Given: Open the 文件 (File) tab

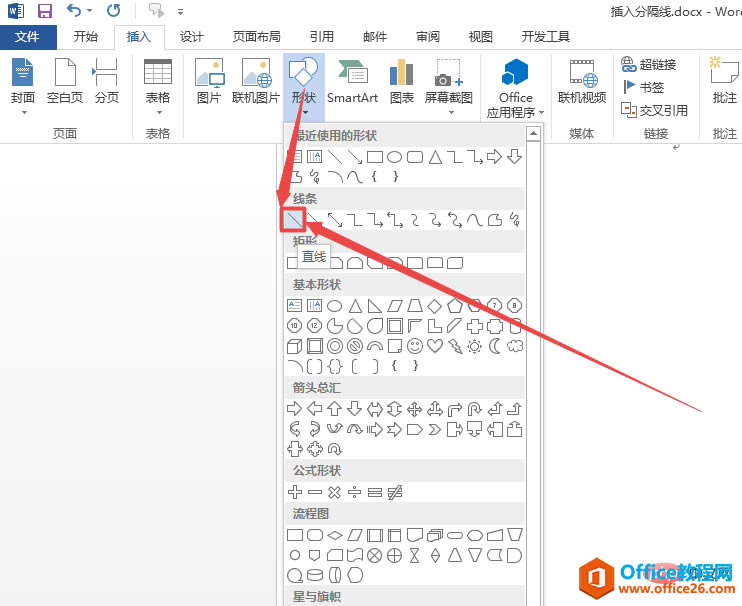Looking at the screenshot, I should [27, 37].
